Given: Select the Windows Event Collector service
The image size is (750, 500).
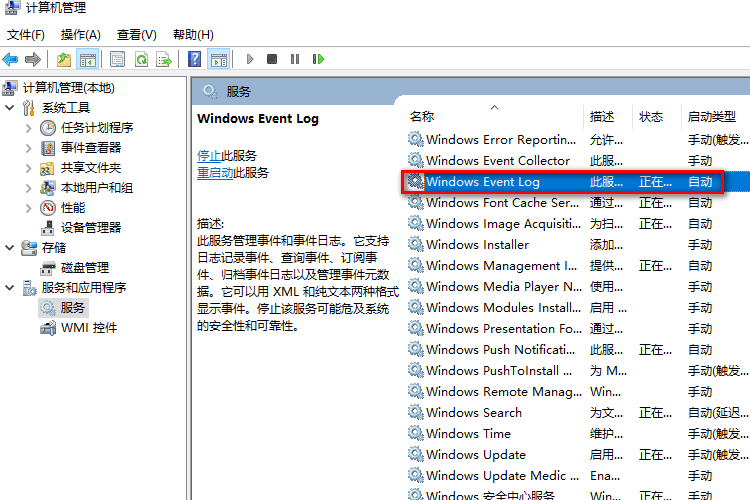Looking at the screenshot, I should pos(577,161).
